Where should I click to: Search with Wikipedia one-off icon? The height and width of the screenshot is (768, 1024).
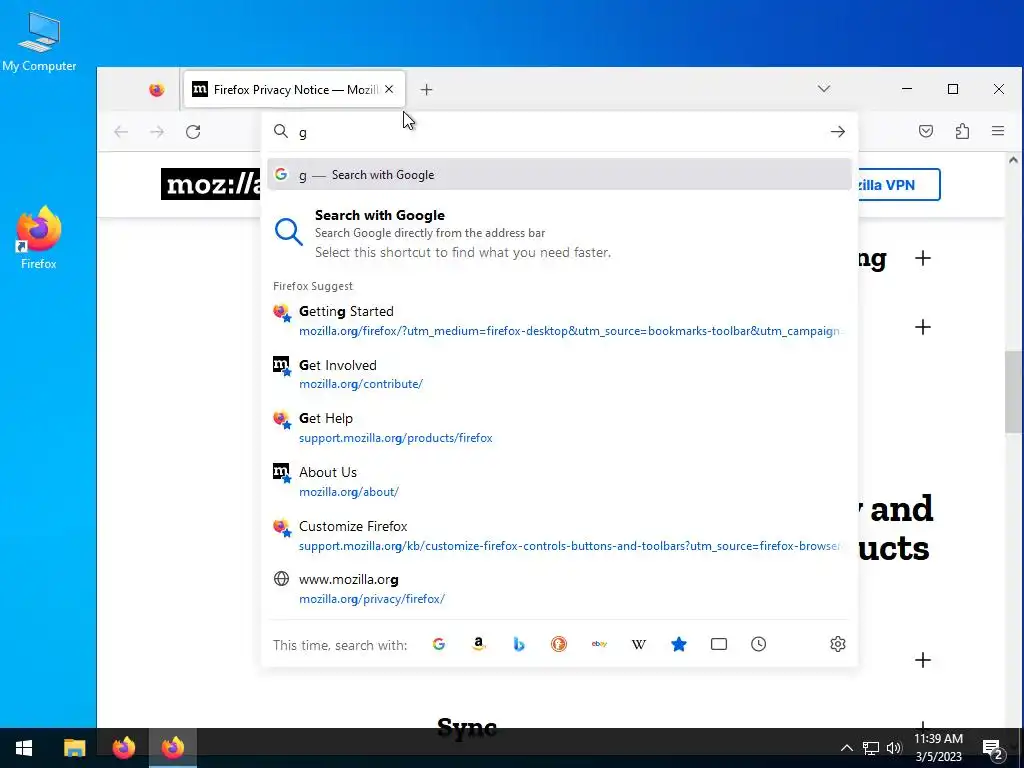[x=639, y=645]
